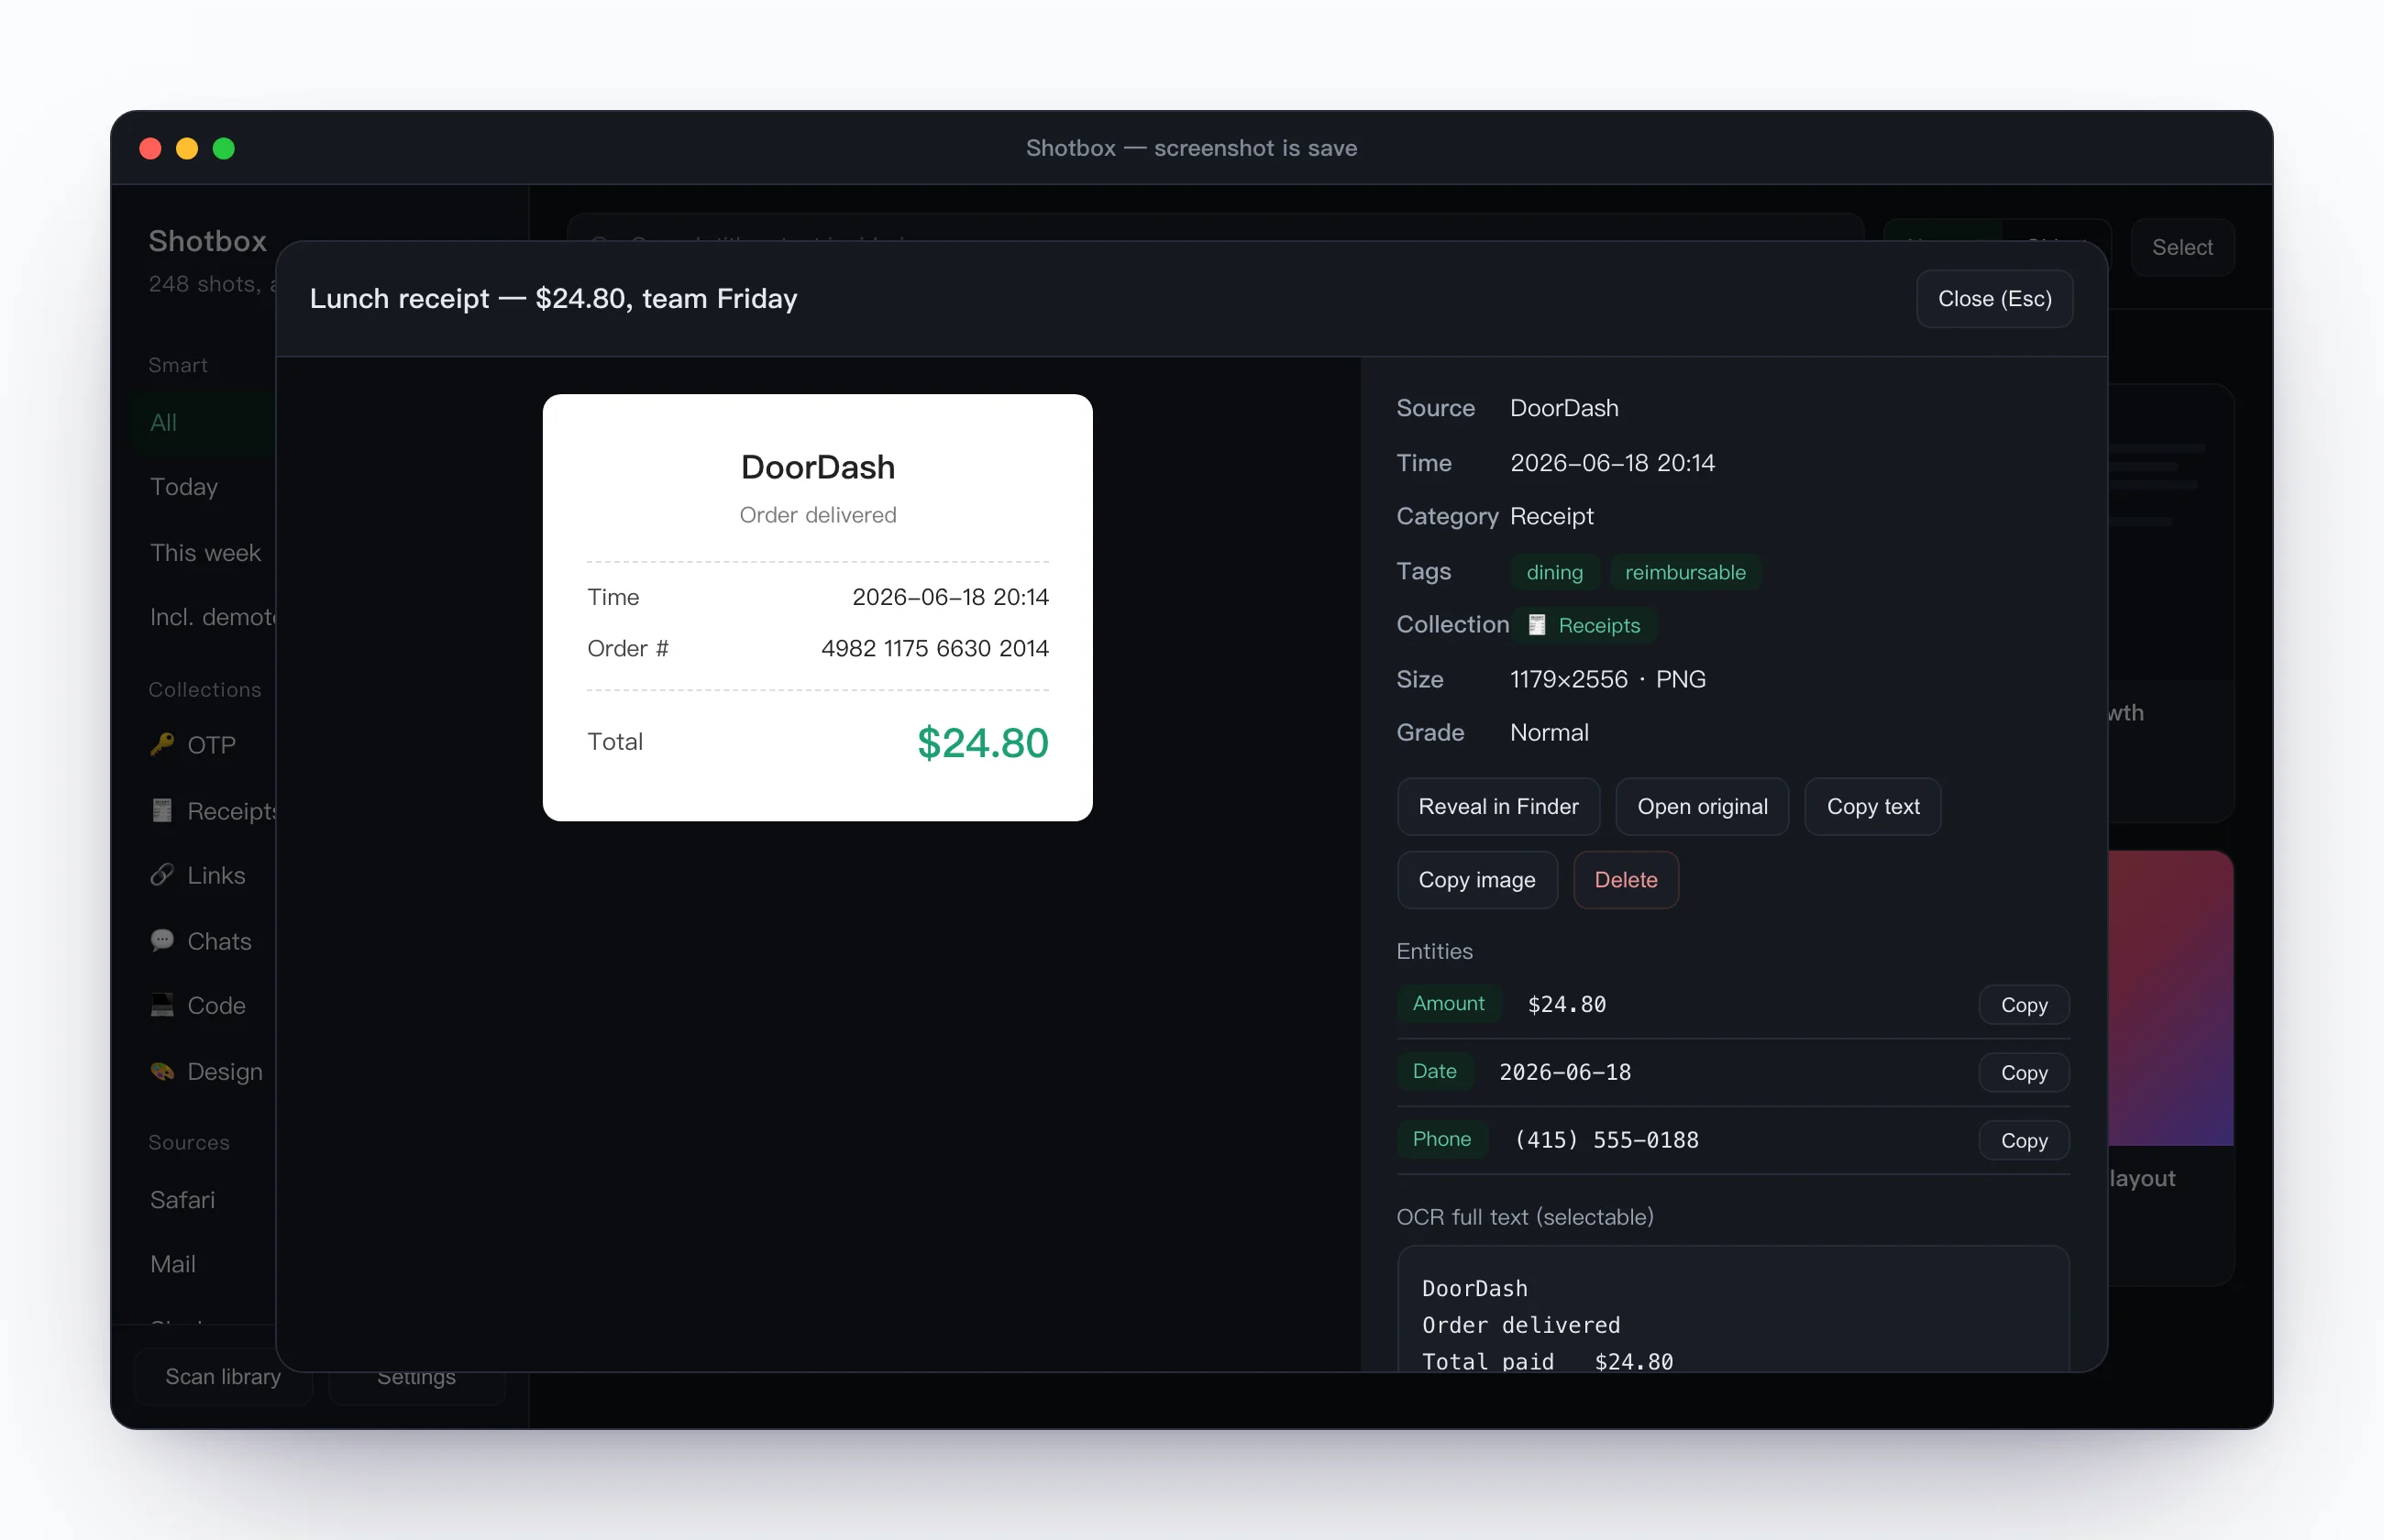The width and height of the screenshot is (2384, 1540).
Task: Click the source value 'DoorDash' in metadata
Action: [x=1564, y=408]
